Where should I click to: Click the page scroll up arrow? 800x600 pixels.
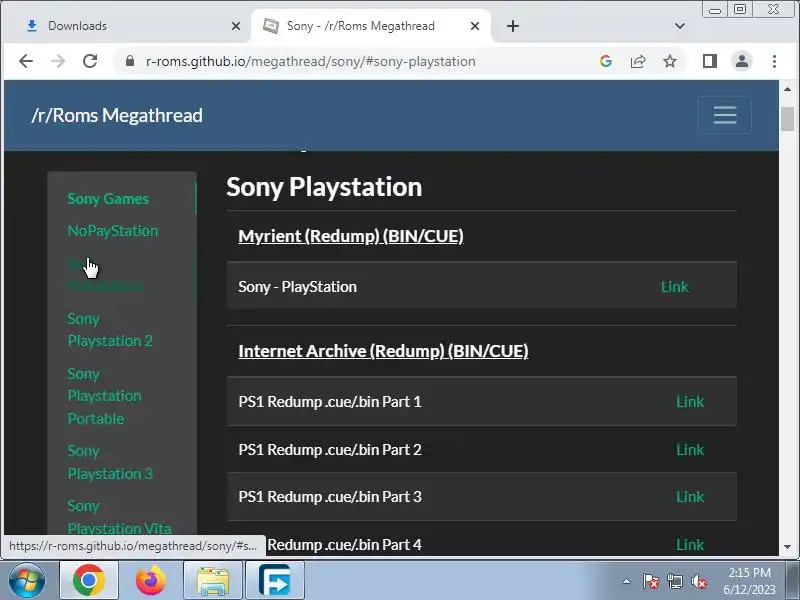[x=787, y=89]
